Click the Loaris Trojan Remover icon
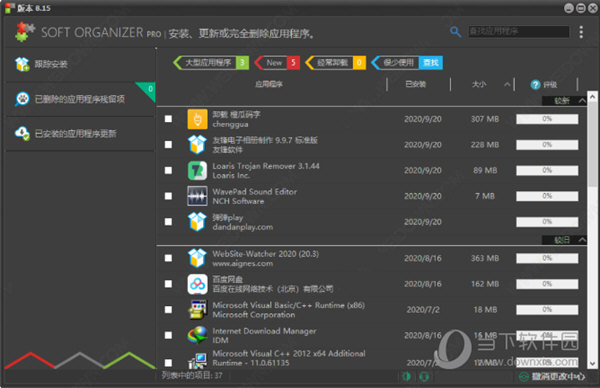 (x=197, y=170)
